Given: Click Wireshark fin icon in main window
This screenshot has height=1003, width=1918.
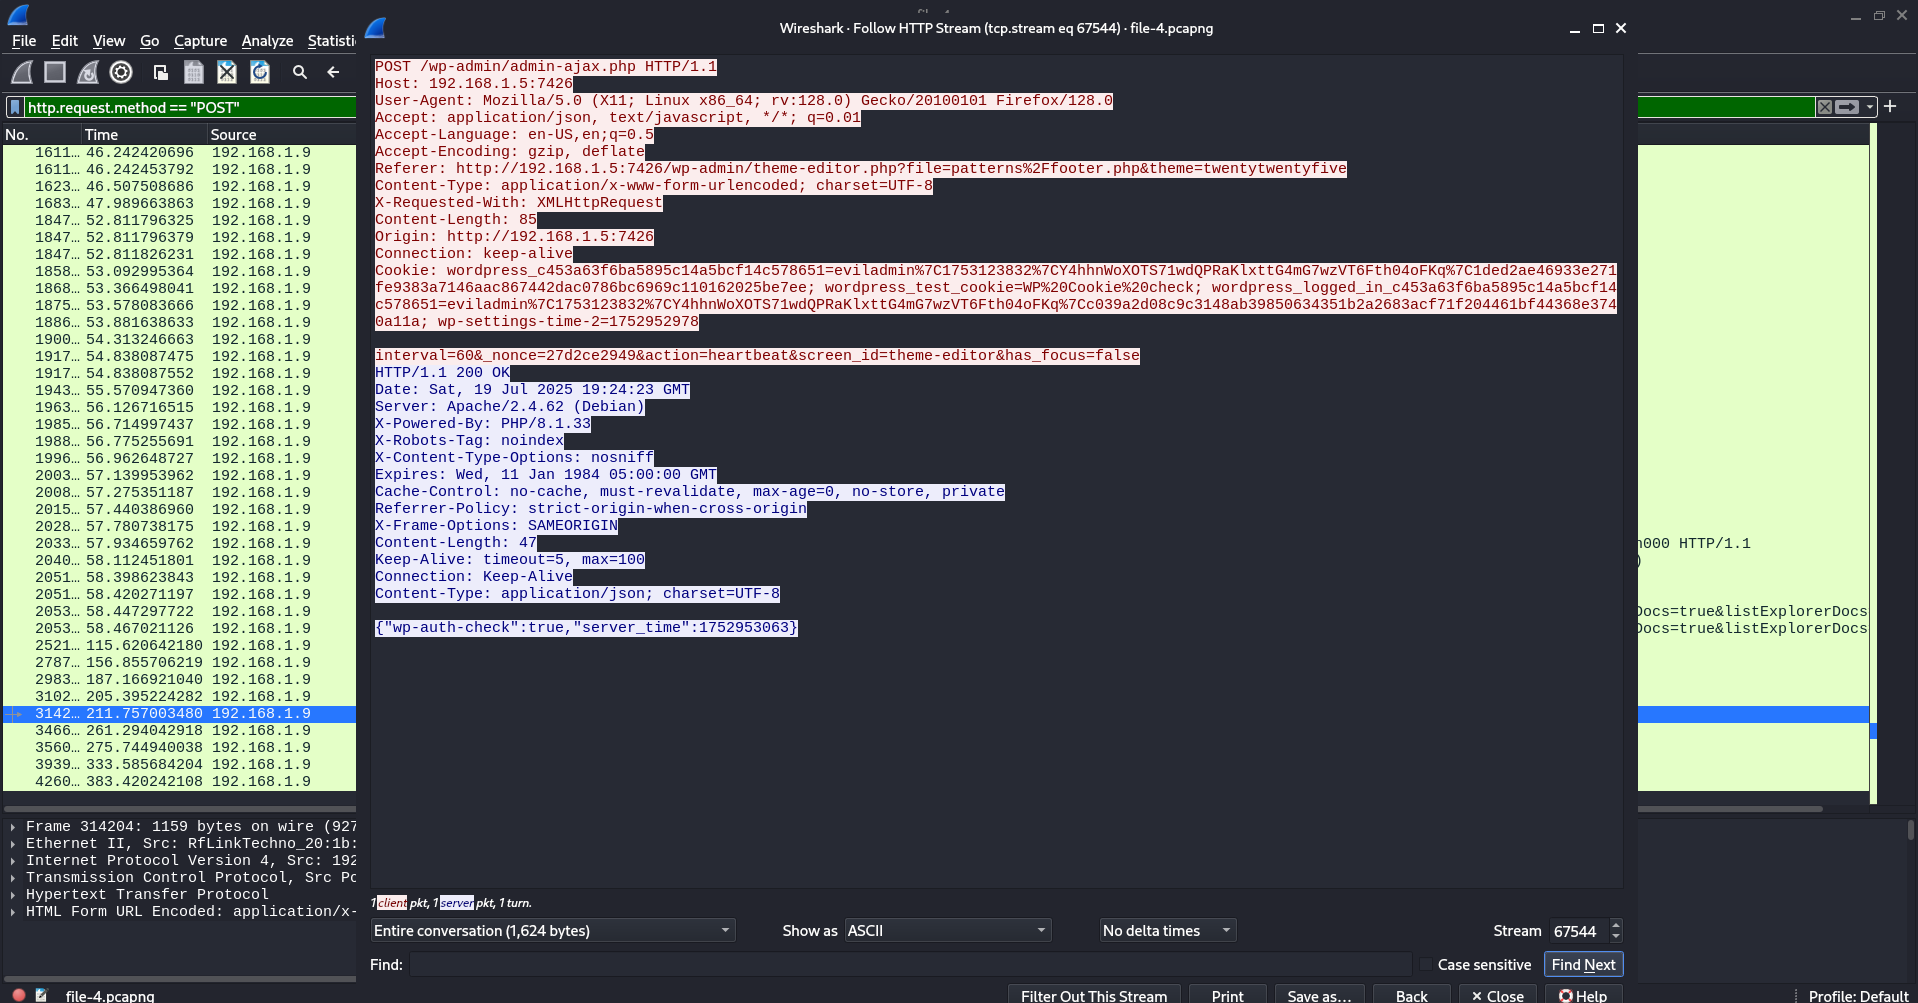Looking at the screenshot, I should tap(18, 14).
